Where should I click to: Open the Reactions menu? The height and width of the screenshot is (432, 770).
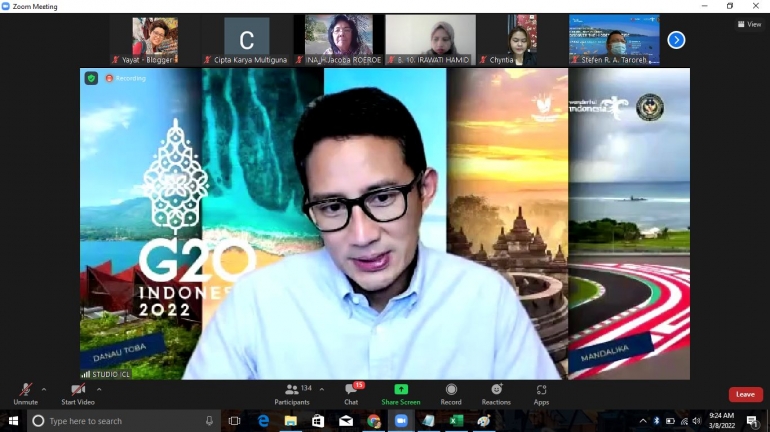coord(496,393)
